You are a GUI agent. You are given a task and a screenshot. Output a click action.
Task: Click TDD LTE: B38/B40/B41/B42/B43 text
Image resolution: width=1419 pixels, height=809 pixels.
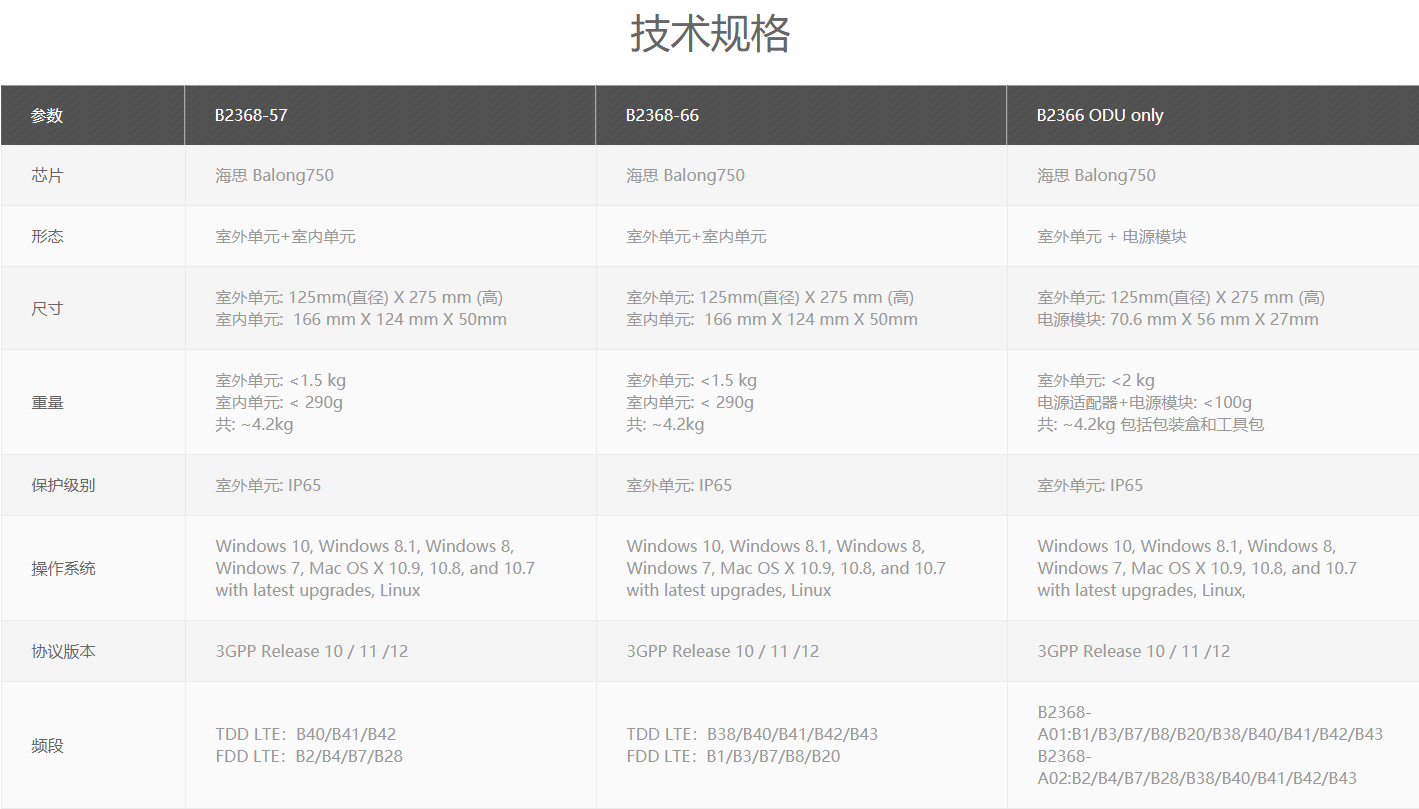[x=752, y=734]
